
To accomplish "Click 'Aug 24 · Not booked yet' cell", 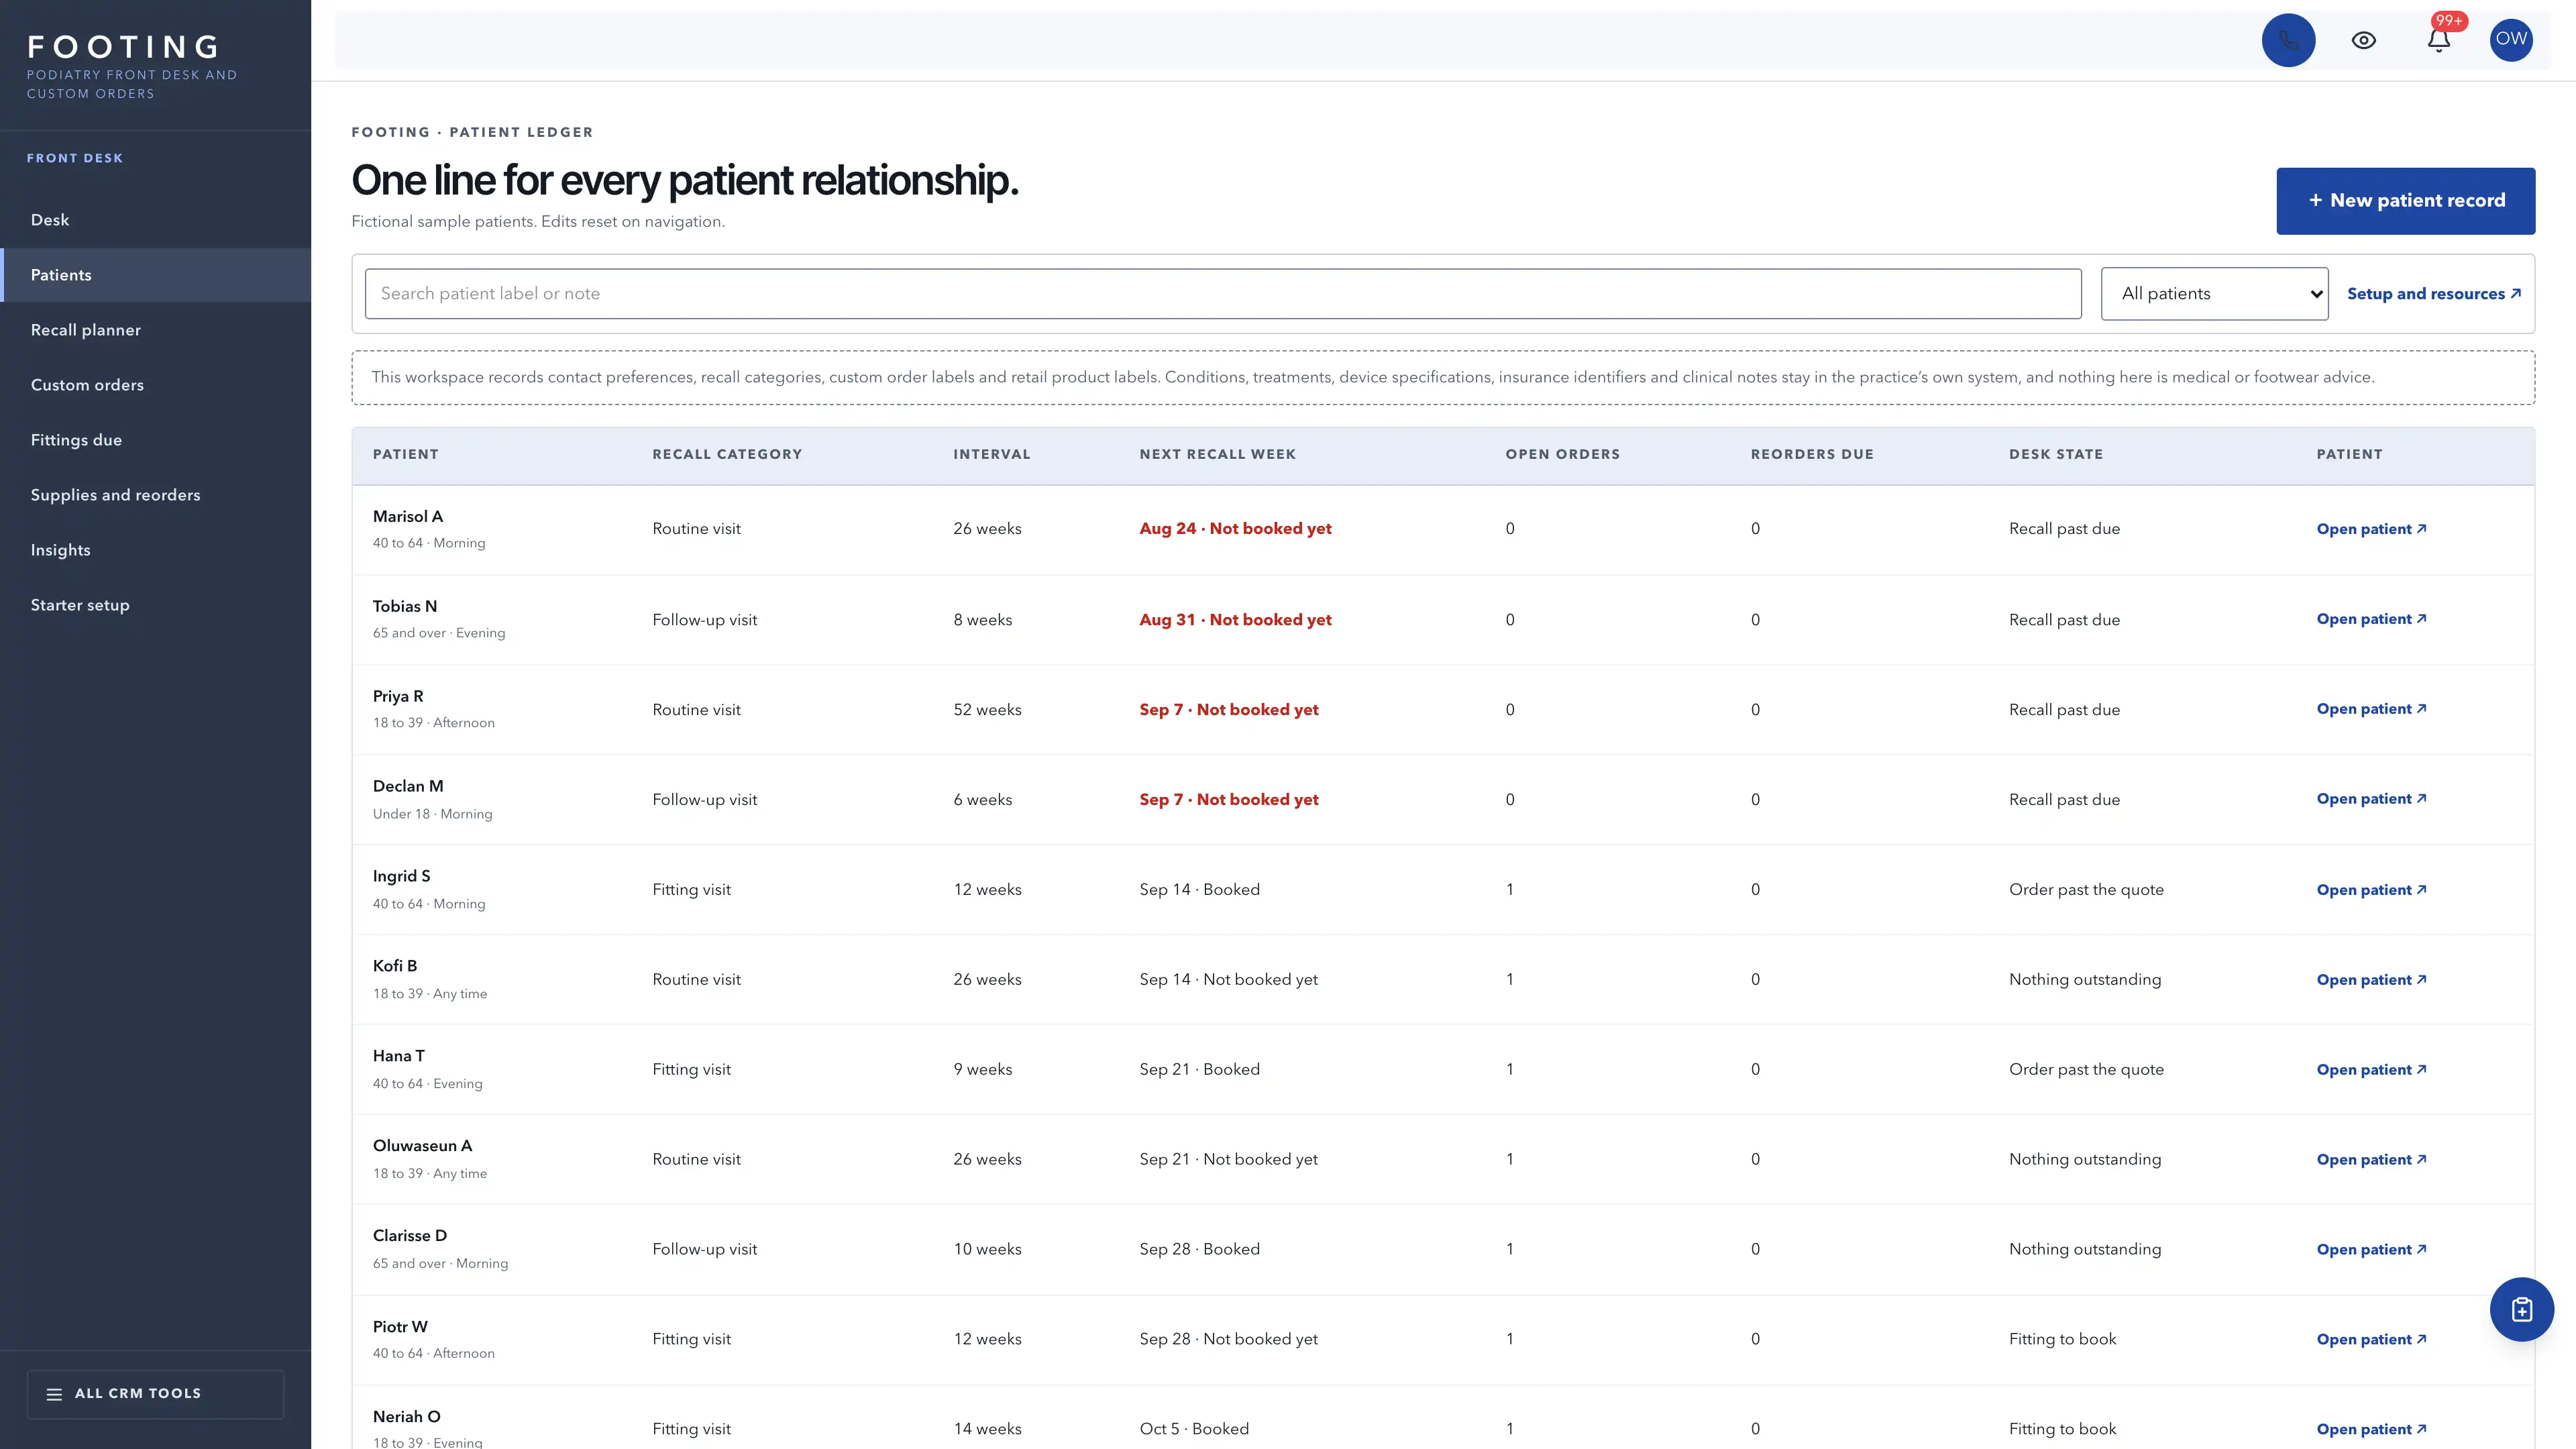I will coord(1235,529).
